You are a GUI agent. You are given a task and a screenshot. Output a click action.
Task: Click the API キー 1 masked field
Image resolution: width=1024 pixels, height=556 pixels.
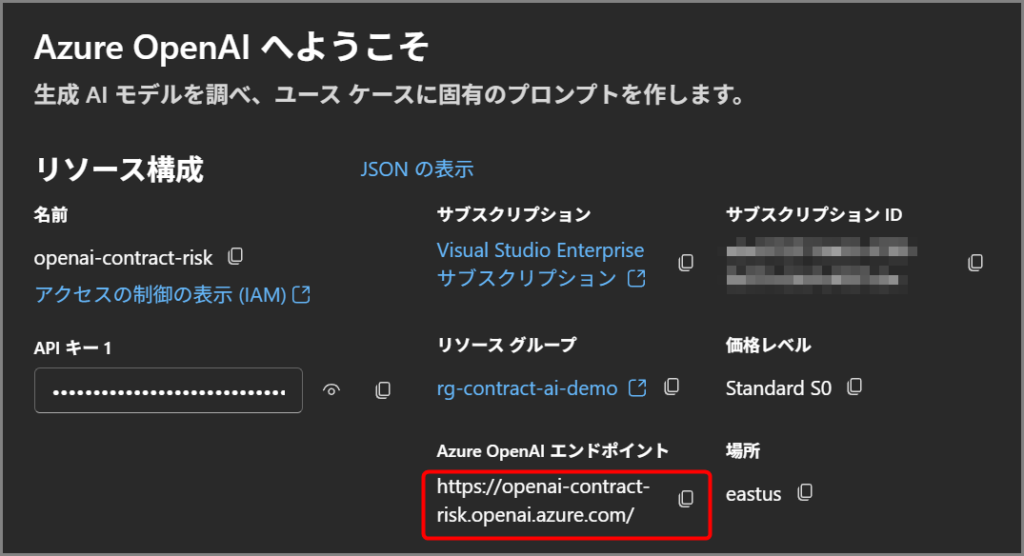(168, 390)
